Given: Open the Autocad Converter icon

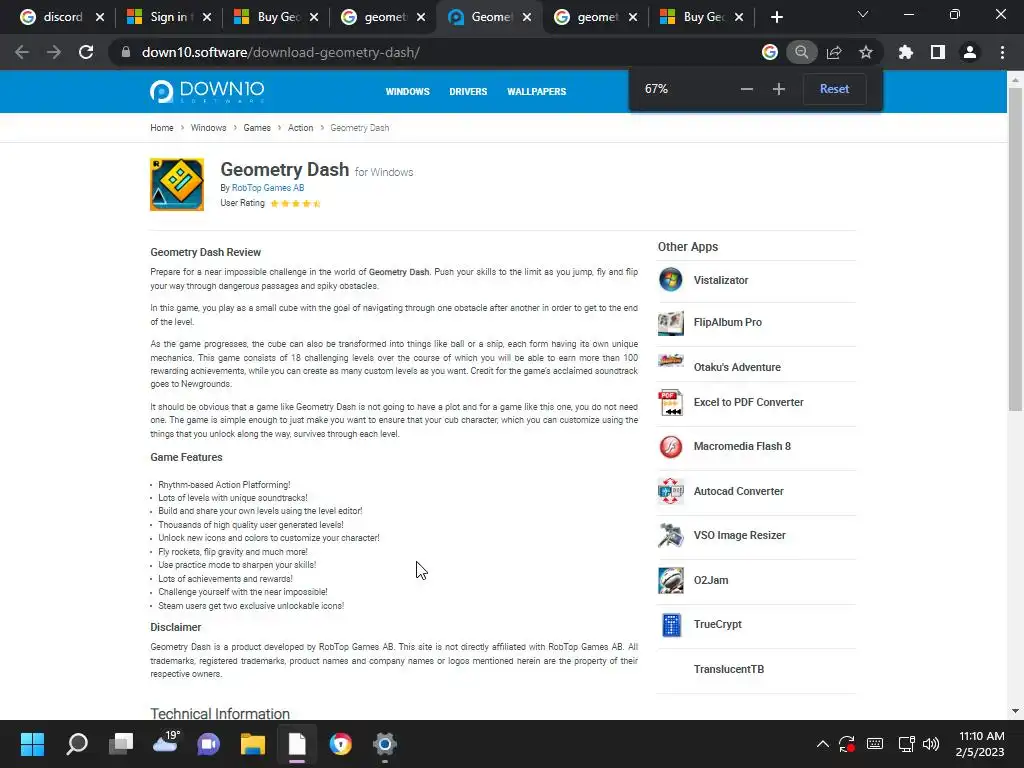Looking at the screenshot, I should [671, 491].
